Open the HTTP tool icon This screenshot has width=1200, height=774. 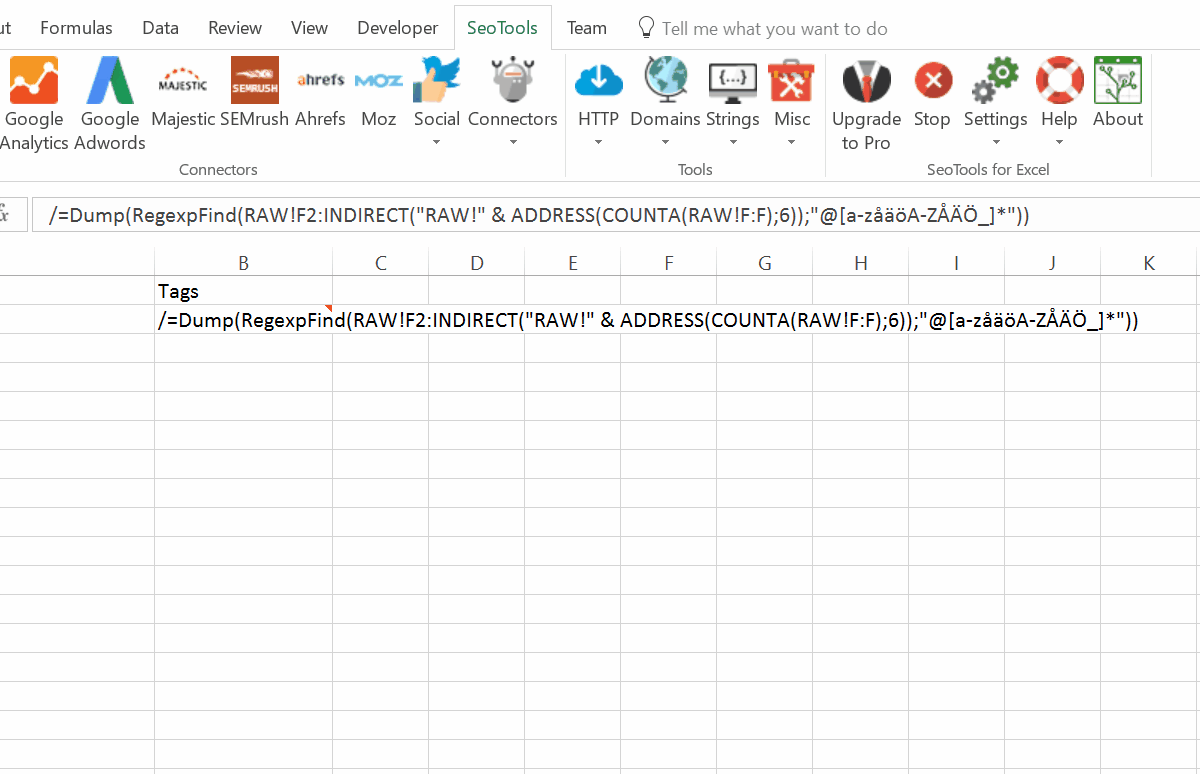pos(598,80)
